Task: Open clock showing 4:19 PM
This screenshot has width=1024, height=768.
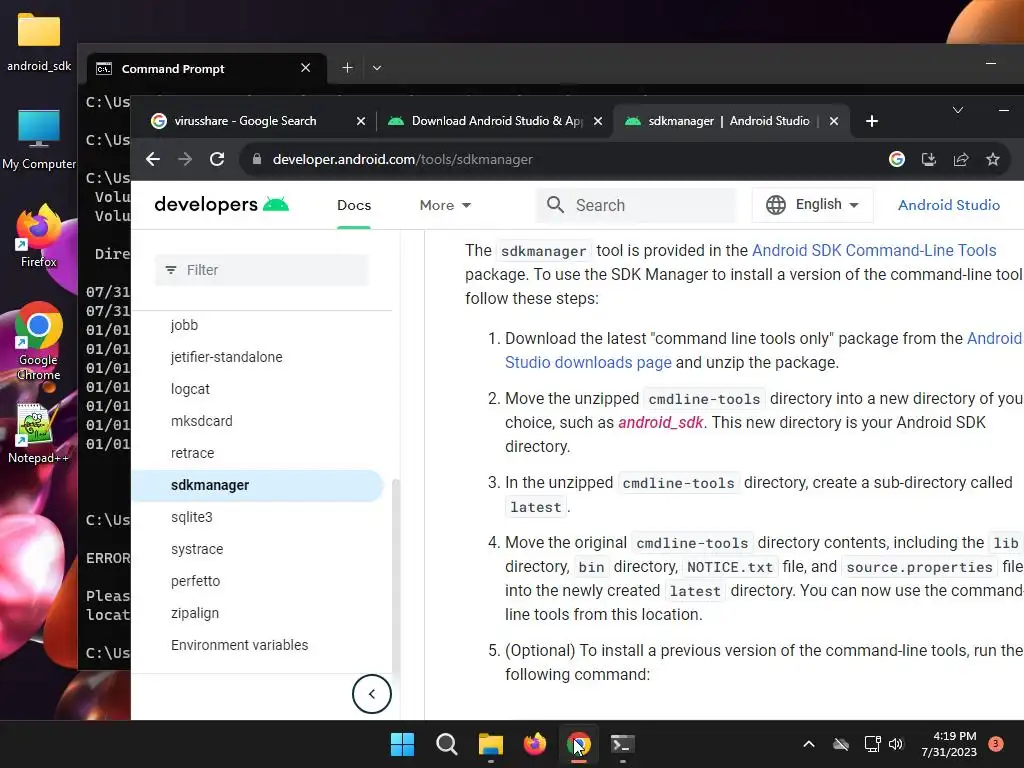Action: point(949,744)
